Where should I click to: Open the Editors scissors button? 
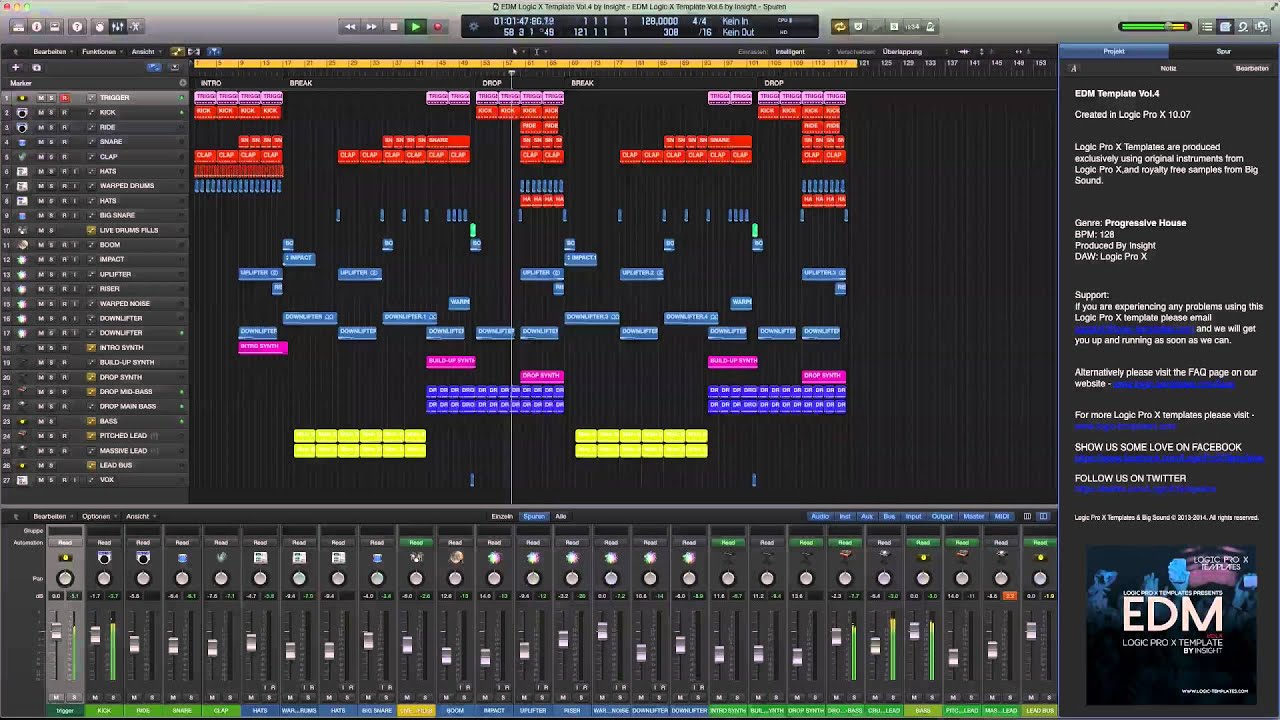tap(135, 27)
